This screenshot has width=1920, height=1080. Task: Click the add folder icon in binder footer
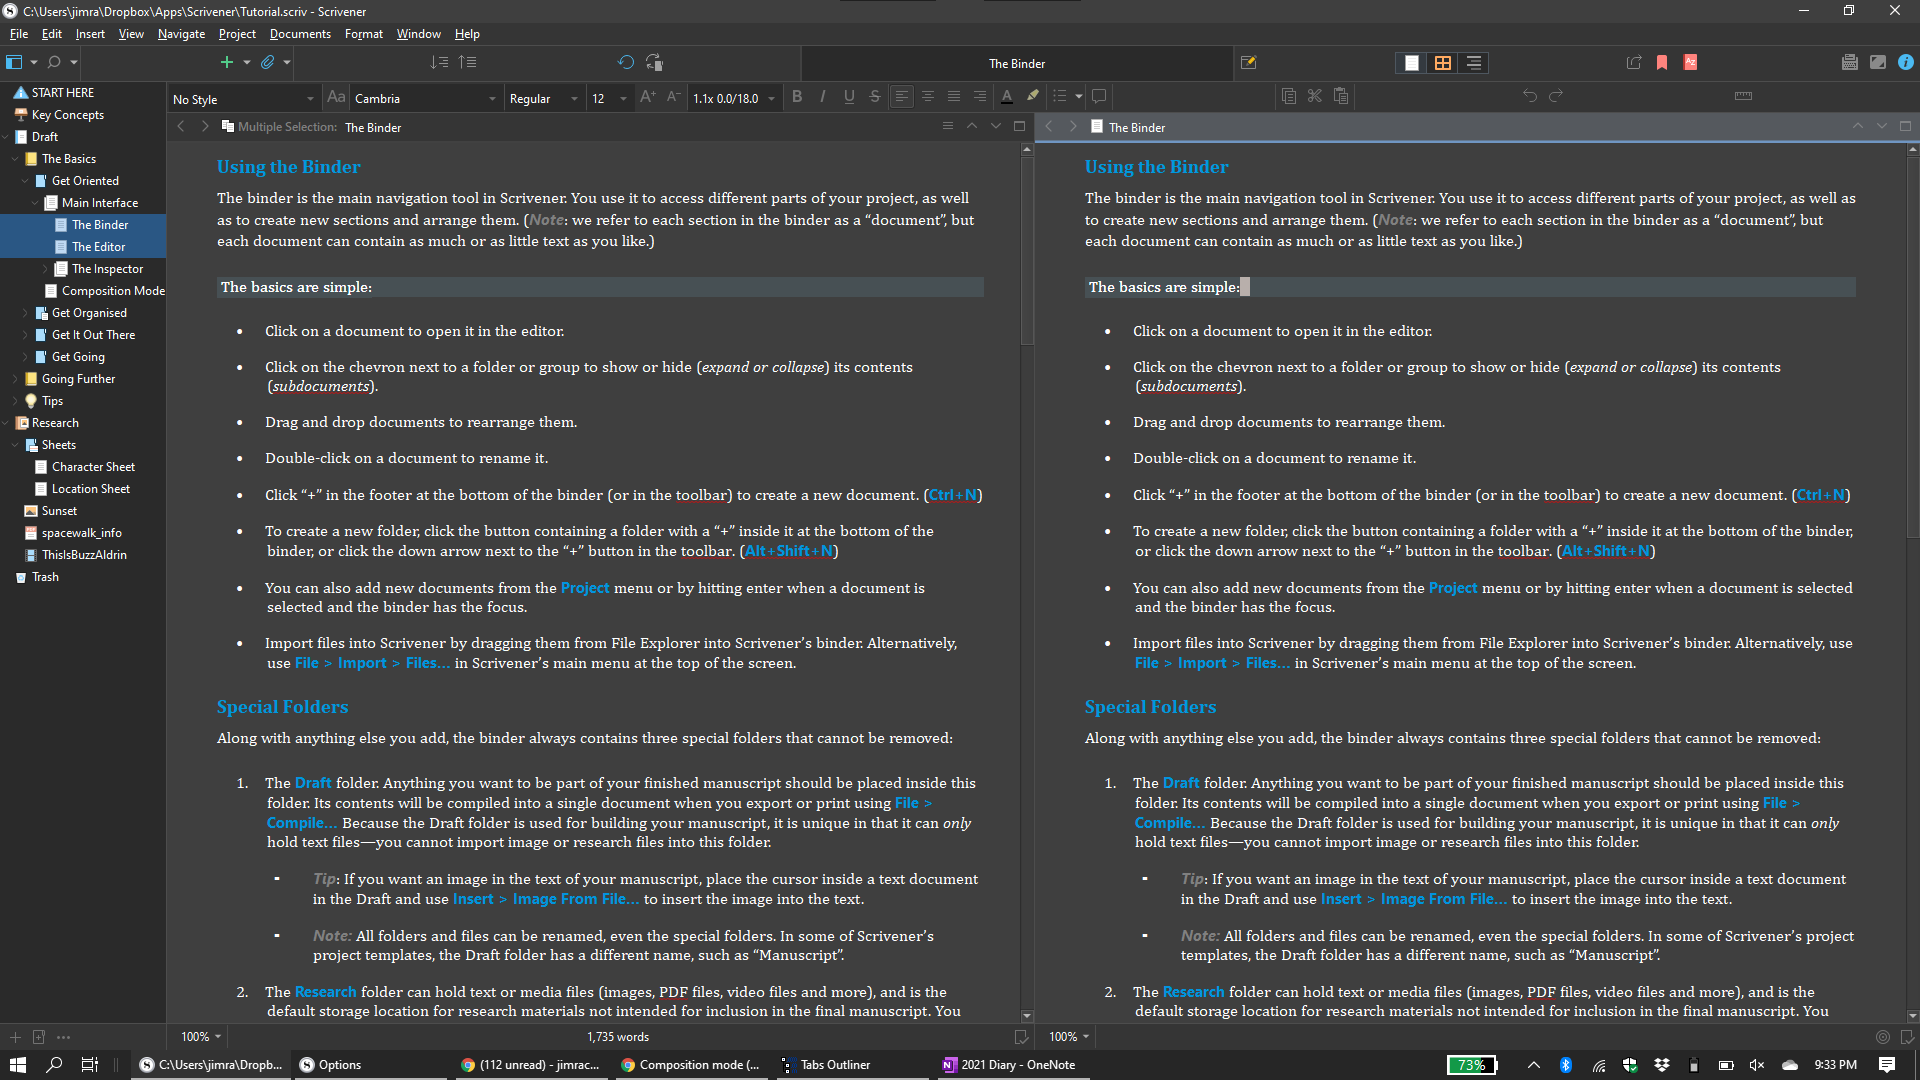39,1037
